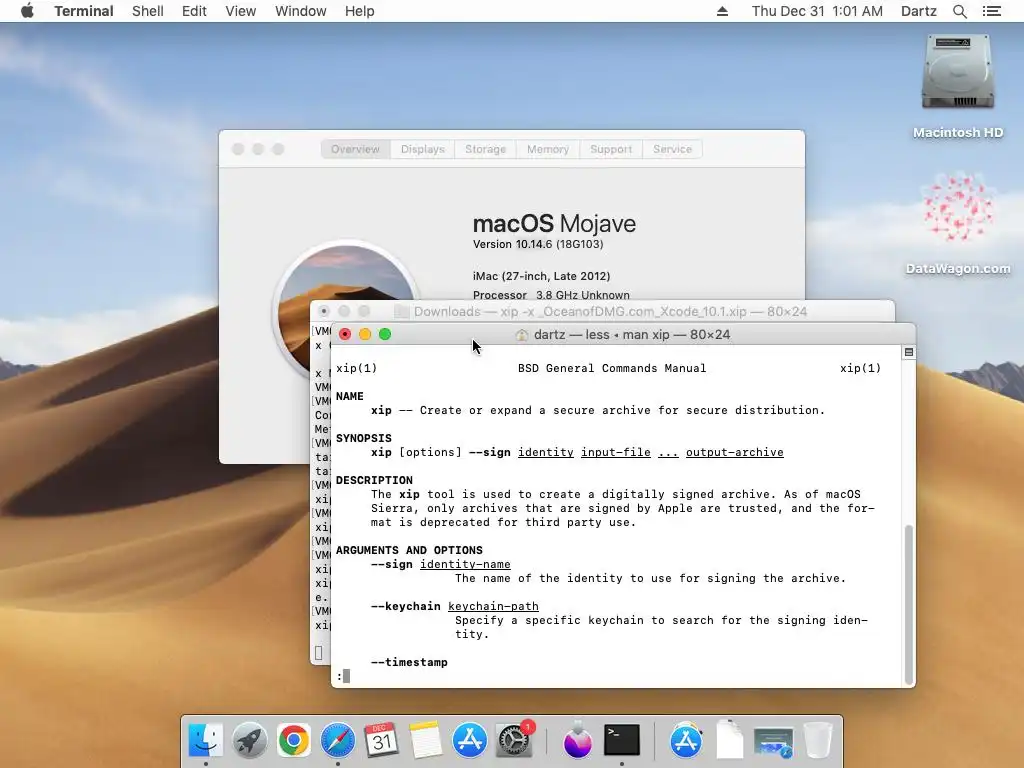Click 'ARGUMENTS AND OPTIONS' heading
The width and height of the screenshot is (1024, 768).
409,551
